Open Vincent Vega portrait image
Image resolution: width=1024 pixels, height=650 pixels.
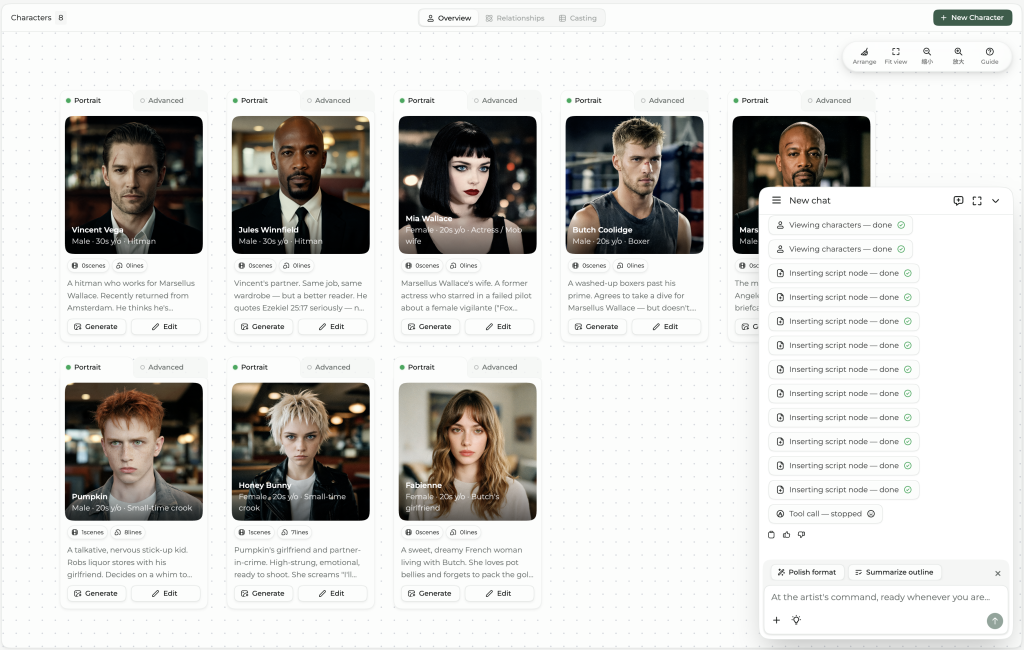(x=134, y=185)
